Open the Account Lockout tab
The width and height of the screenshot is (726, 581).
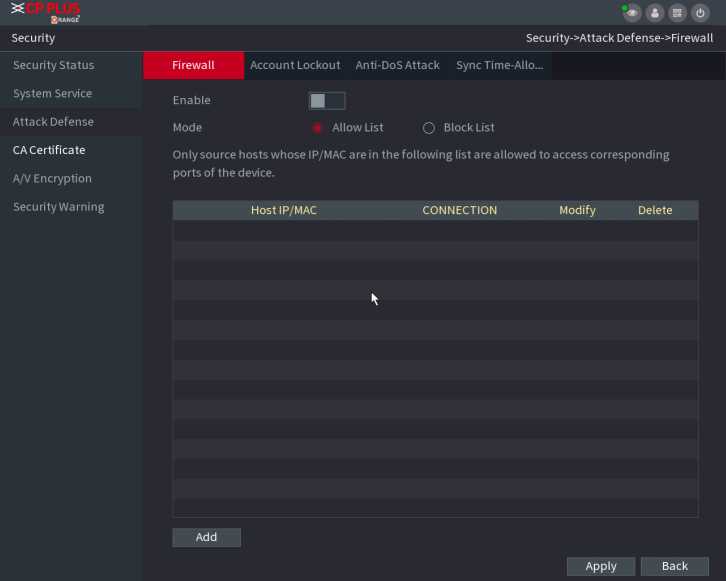tap(295, 65)
